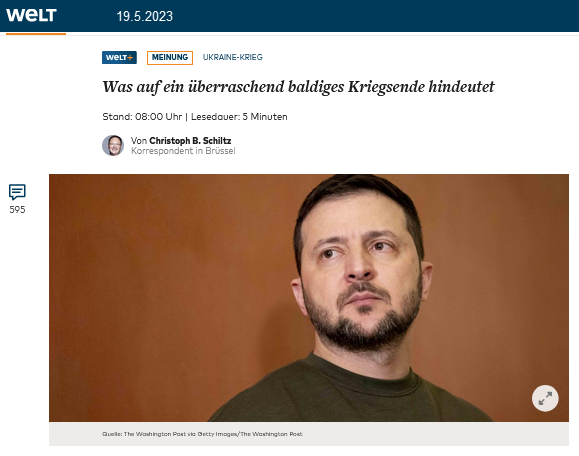This screenshot has height=456, width=579.
Task: Click the Stand: 08:00 Uhr timestamp
Action: (x=142, y=117)
